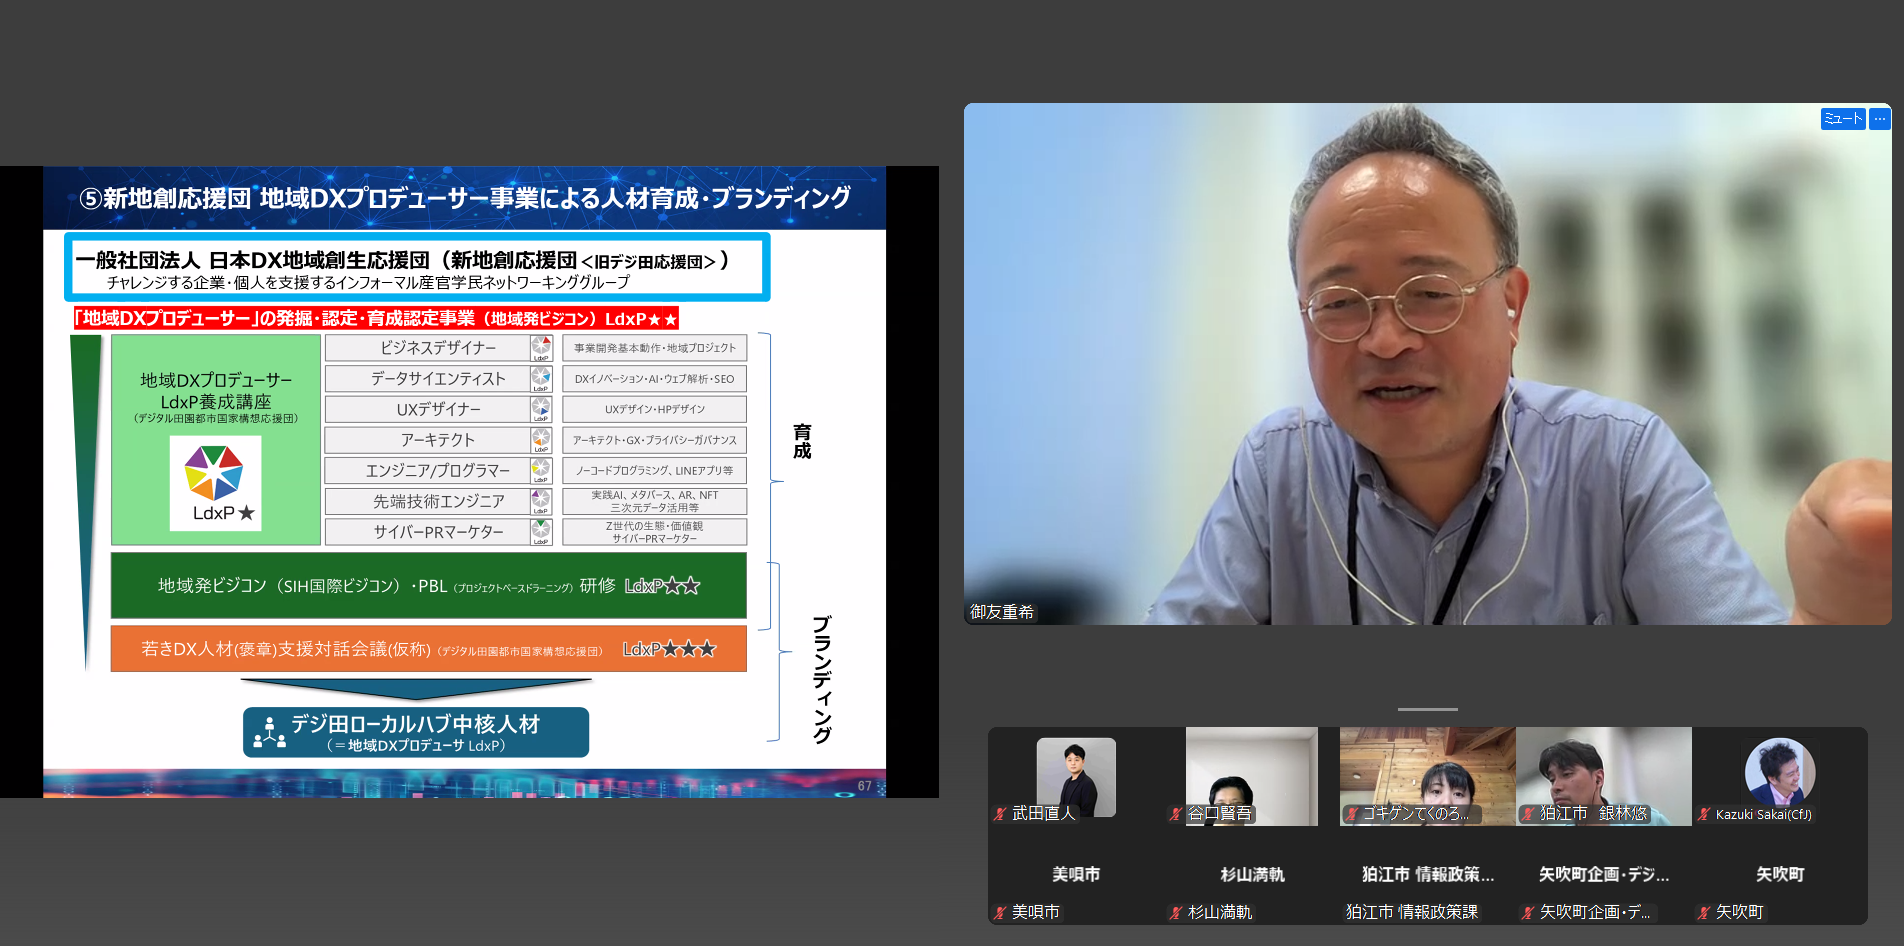Screen dimensions: 1904x946
Task: Select 狛江市 銀林悠's video thumbnail
Action: click(1604, 776)
